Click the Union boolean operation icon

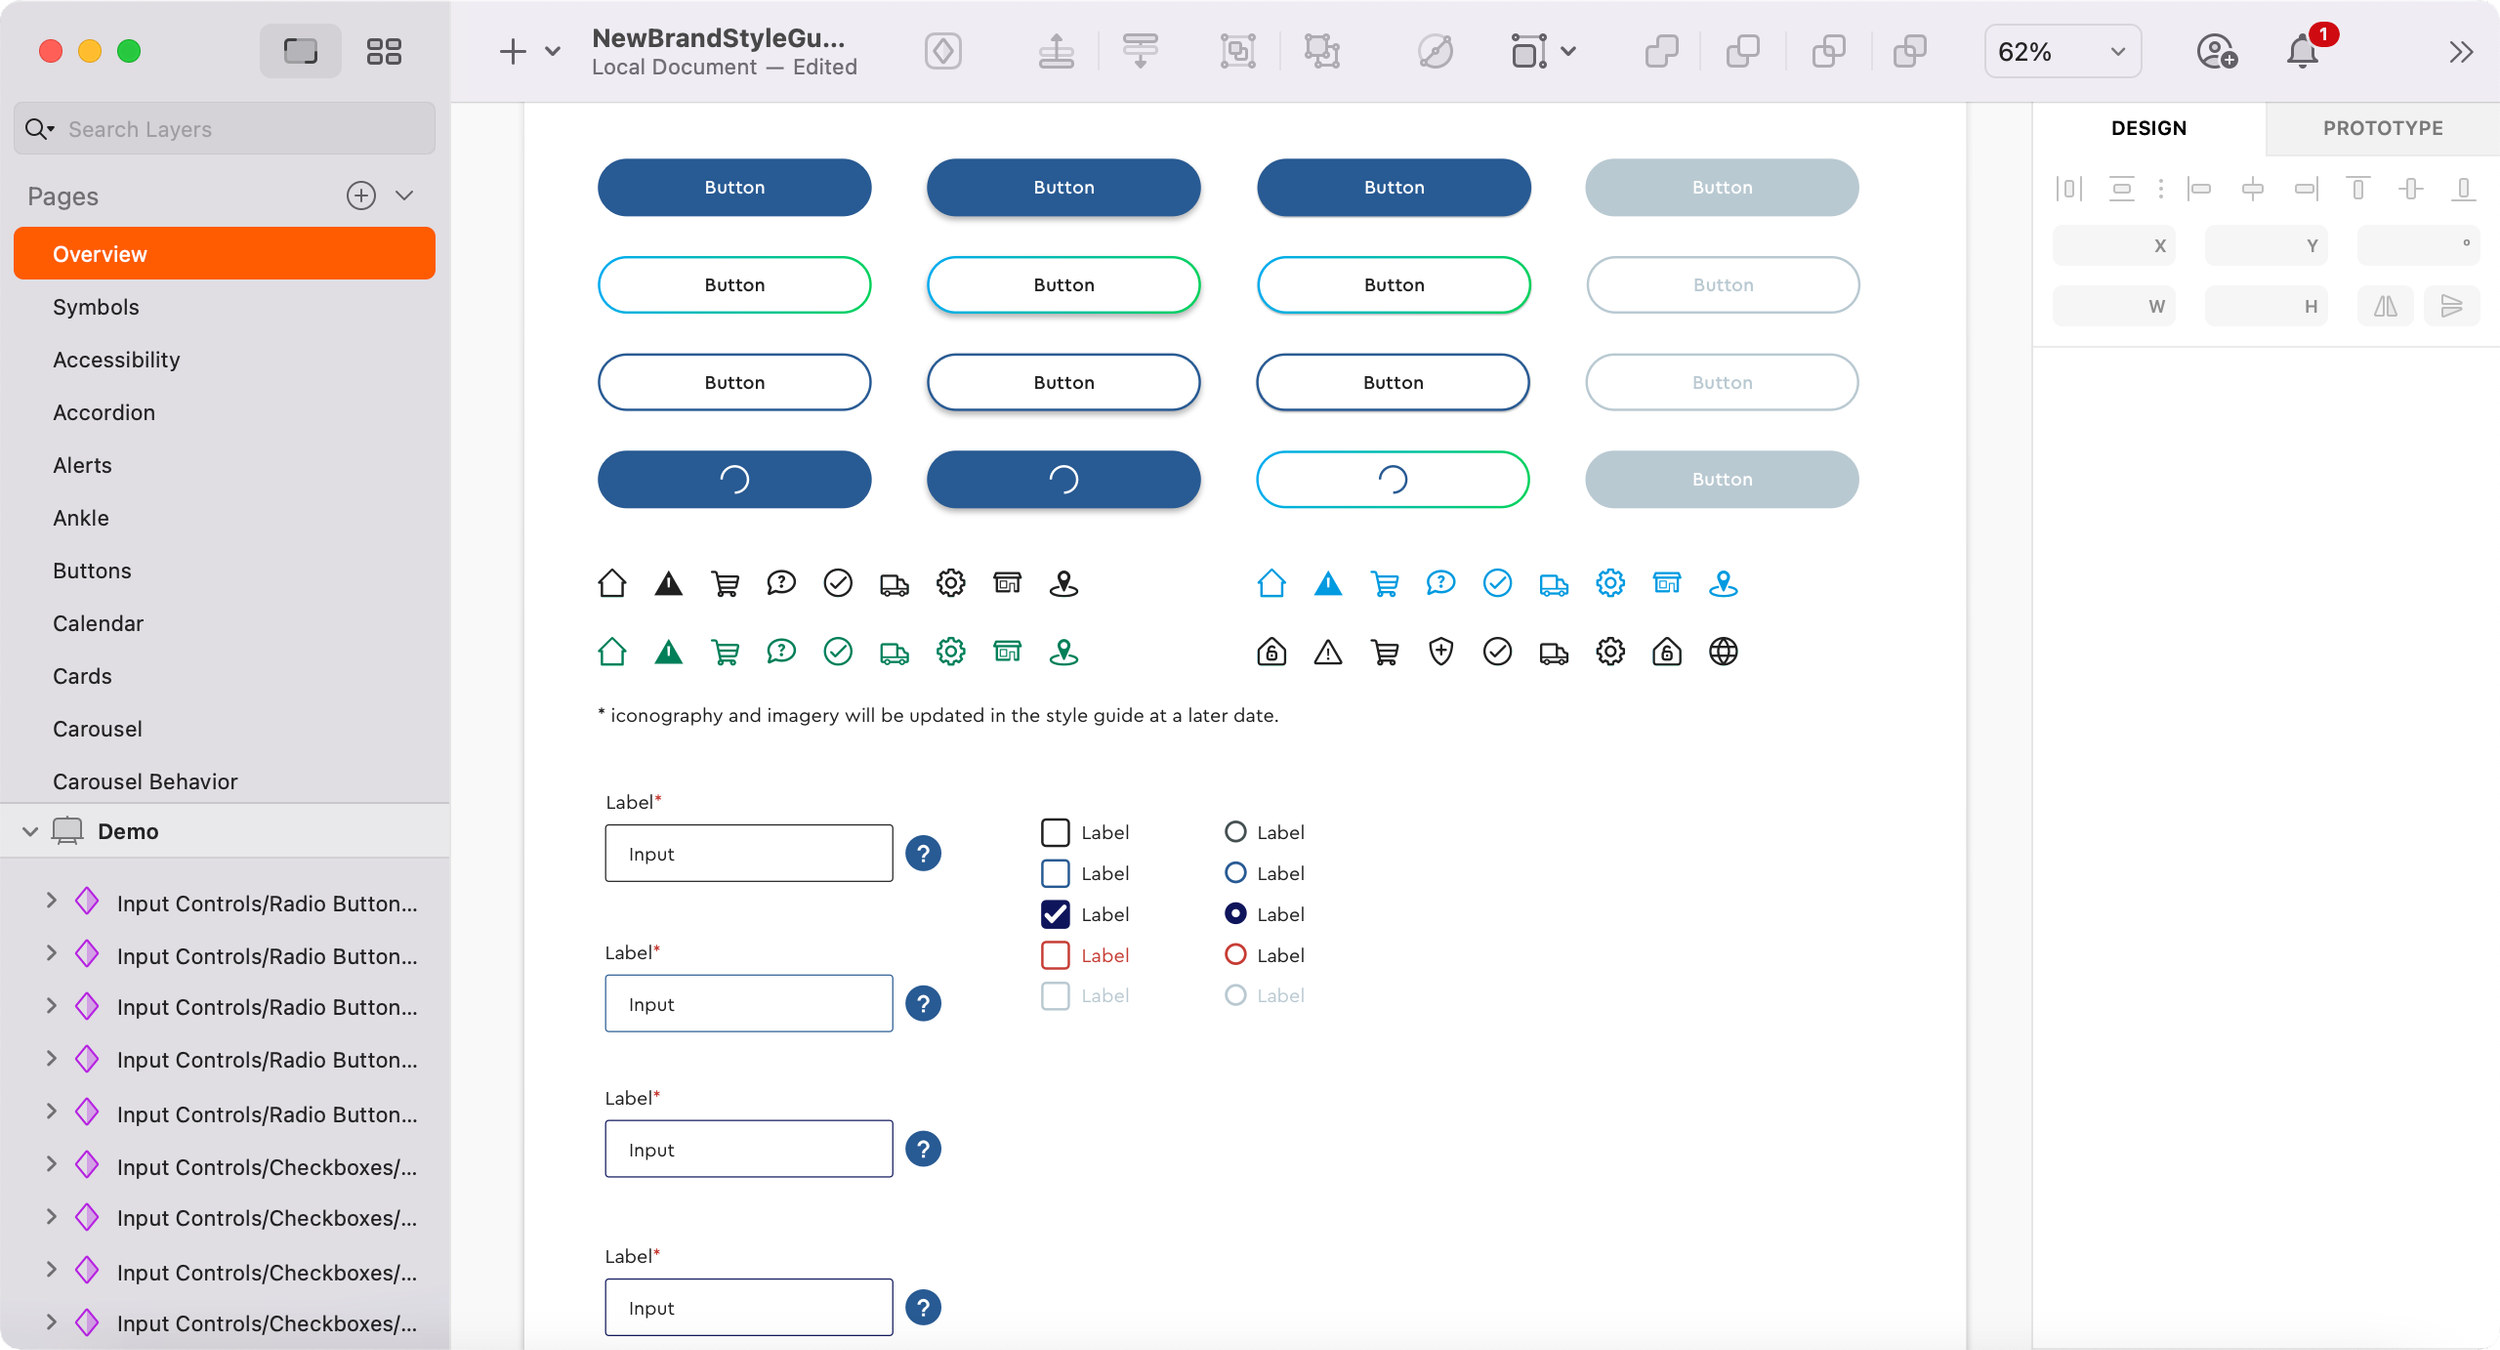point(1661,51)
